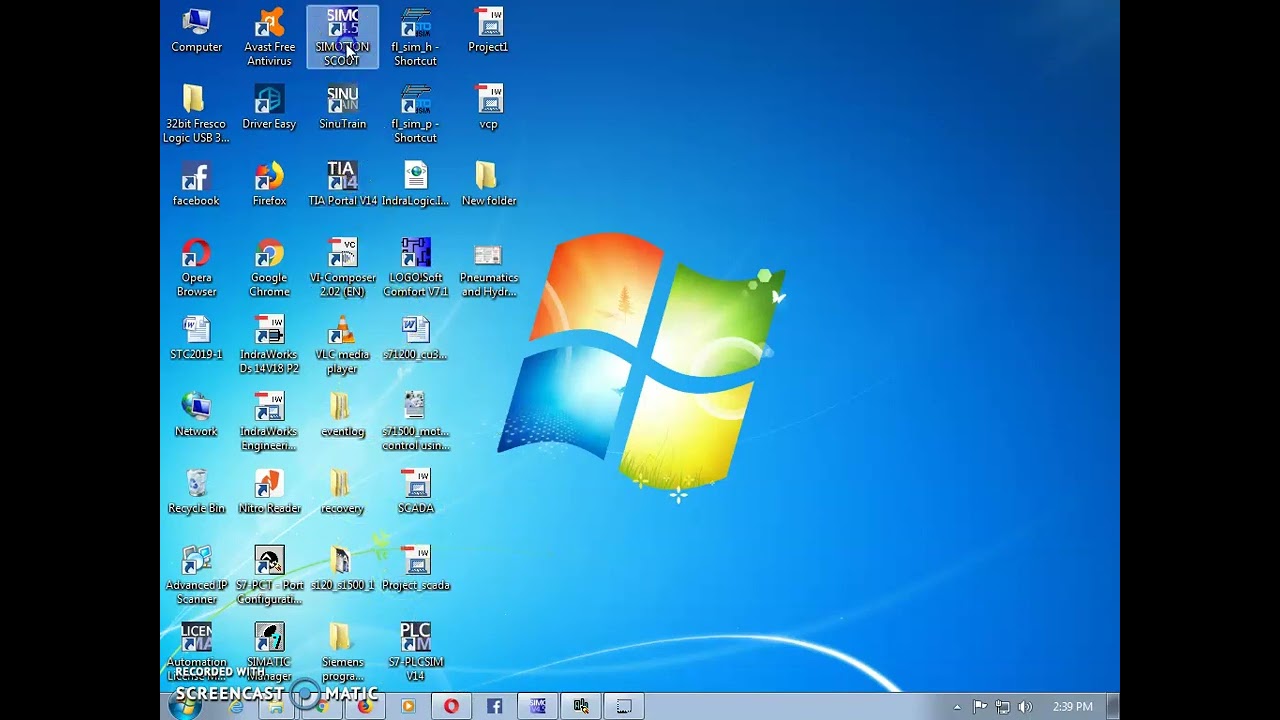Open the Recycle Bin
Screen dimensions: 1280x720
[196, 493]
